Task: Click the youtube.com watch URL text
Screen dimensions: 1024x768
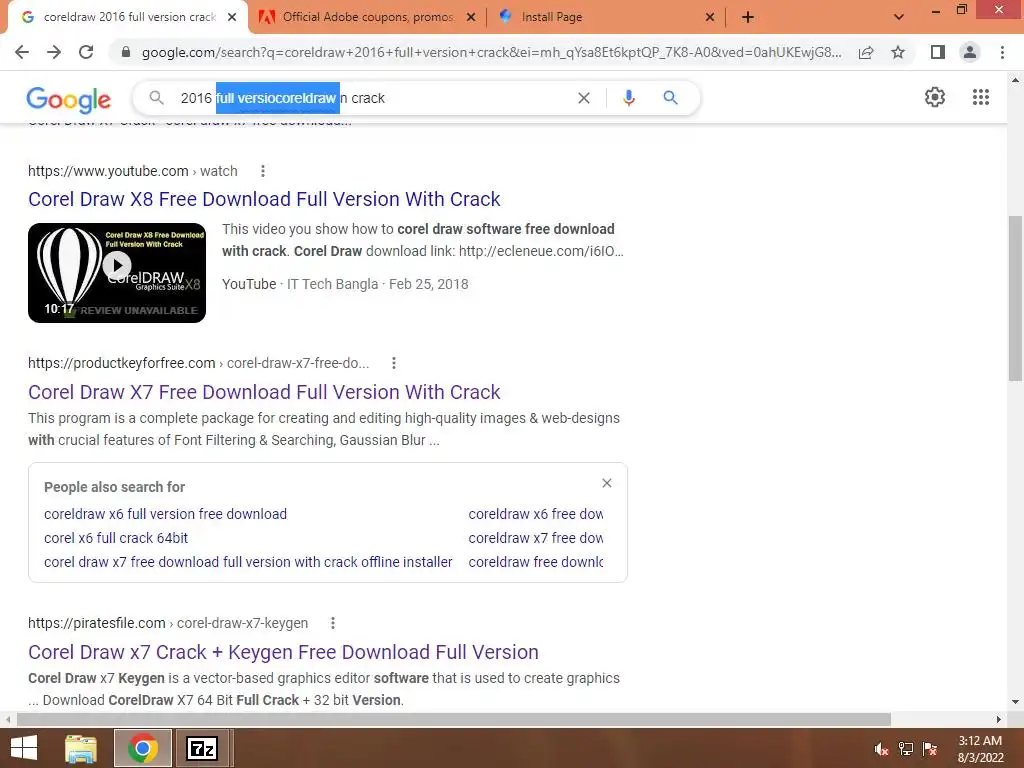Action: 133,171
